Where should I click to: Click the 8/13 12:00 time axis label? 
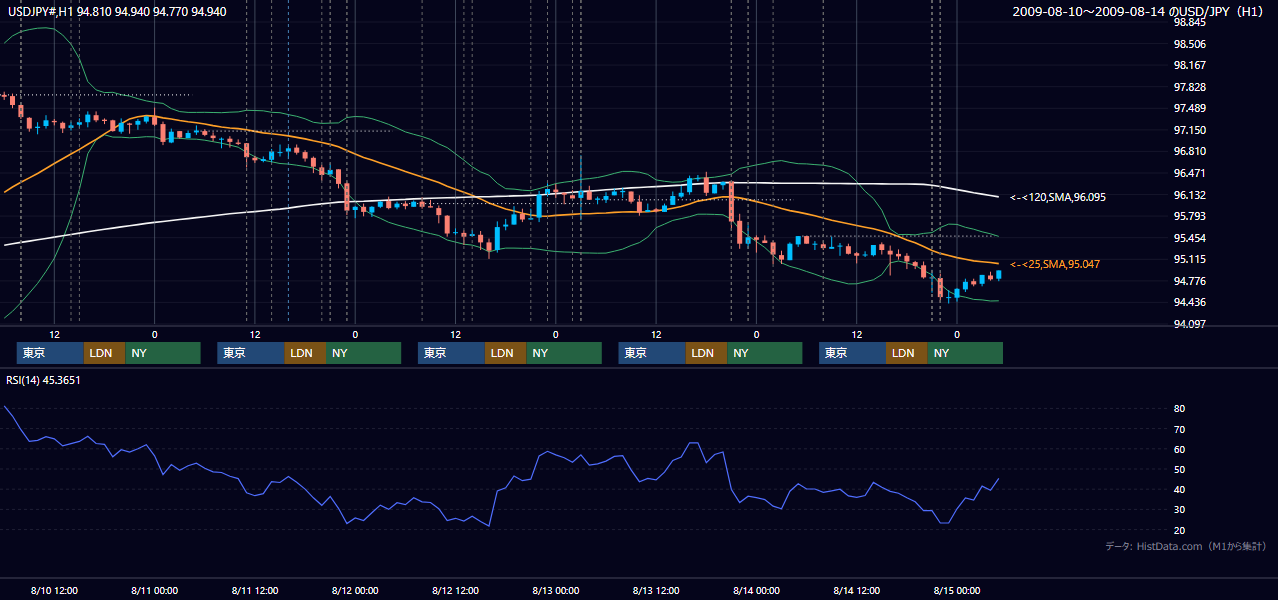656,590
